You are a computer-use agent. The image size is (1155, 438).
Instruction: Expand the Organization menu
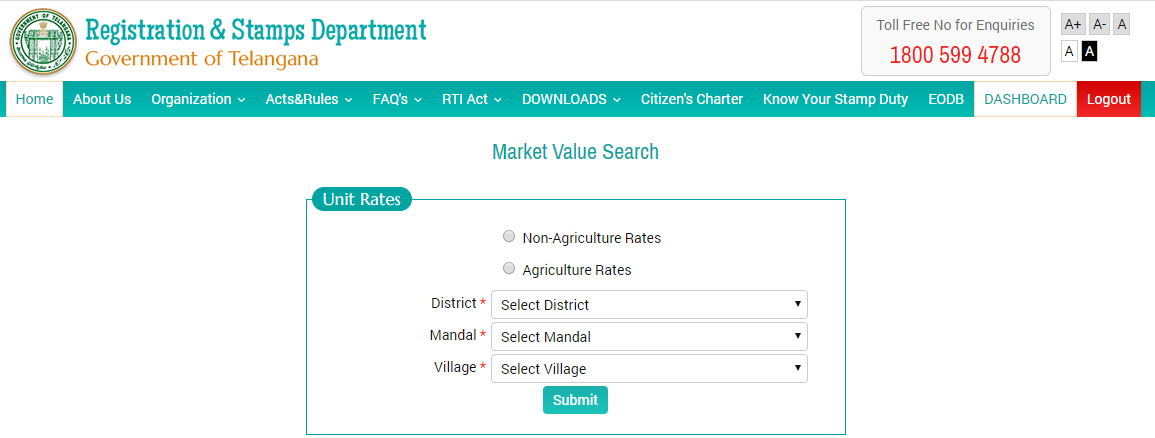click(x=198, y=99)
